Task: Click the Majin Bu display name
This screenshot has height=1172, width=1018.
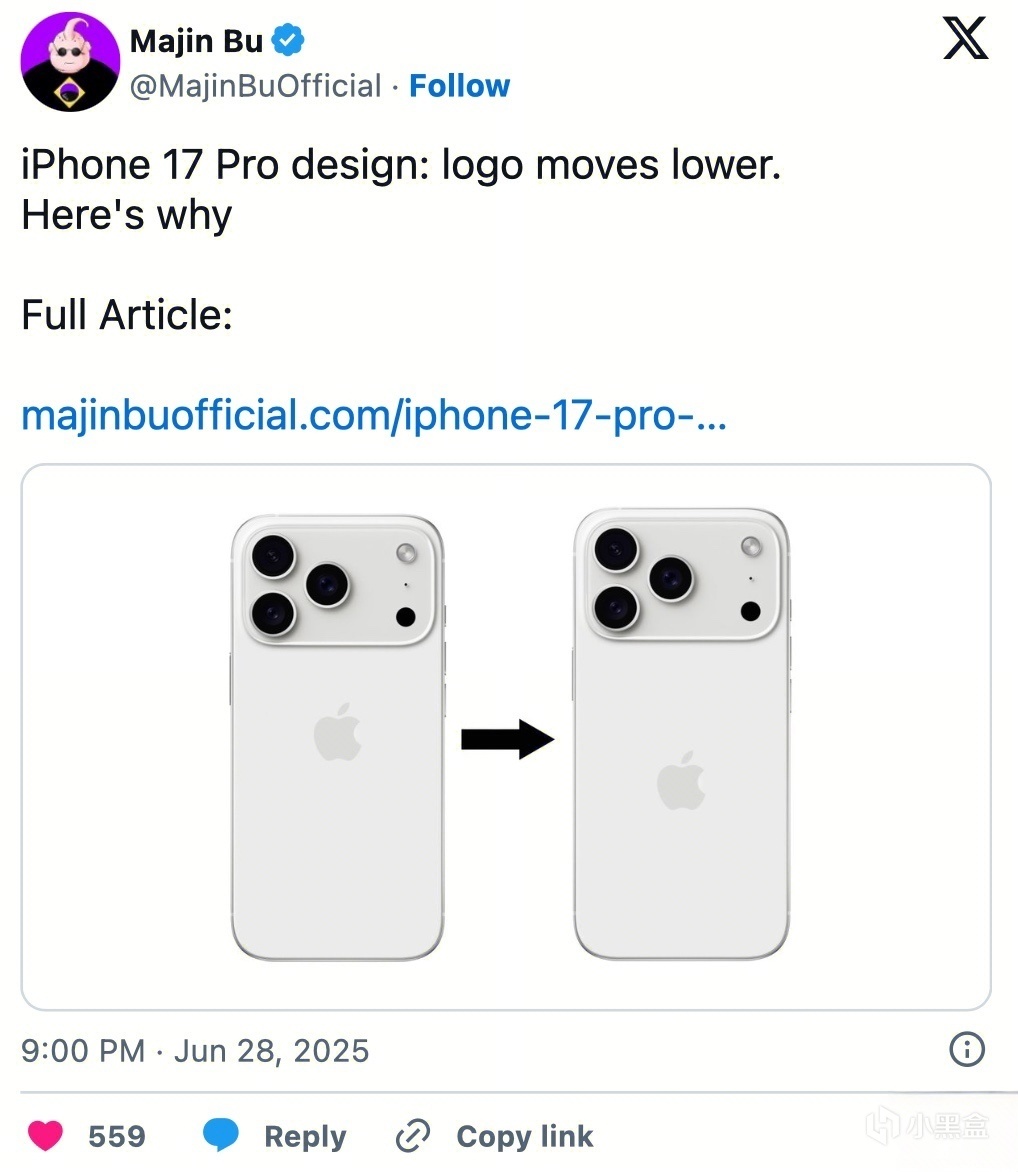Action: (x=197, y=41)
